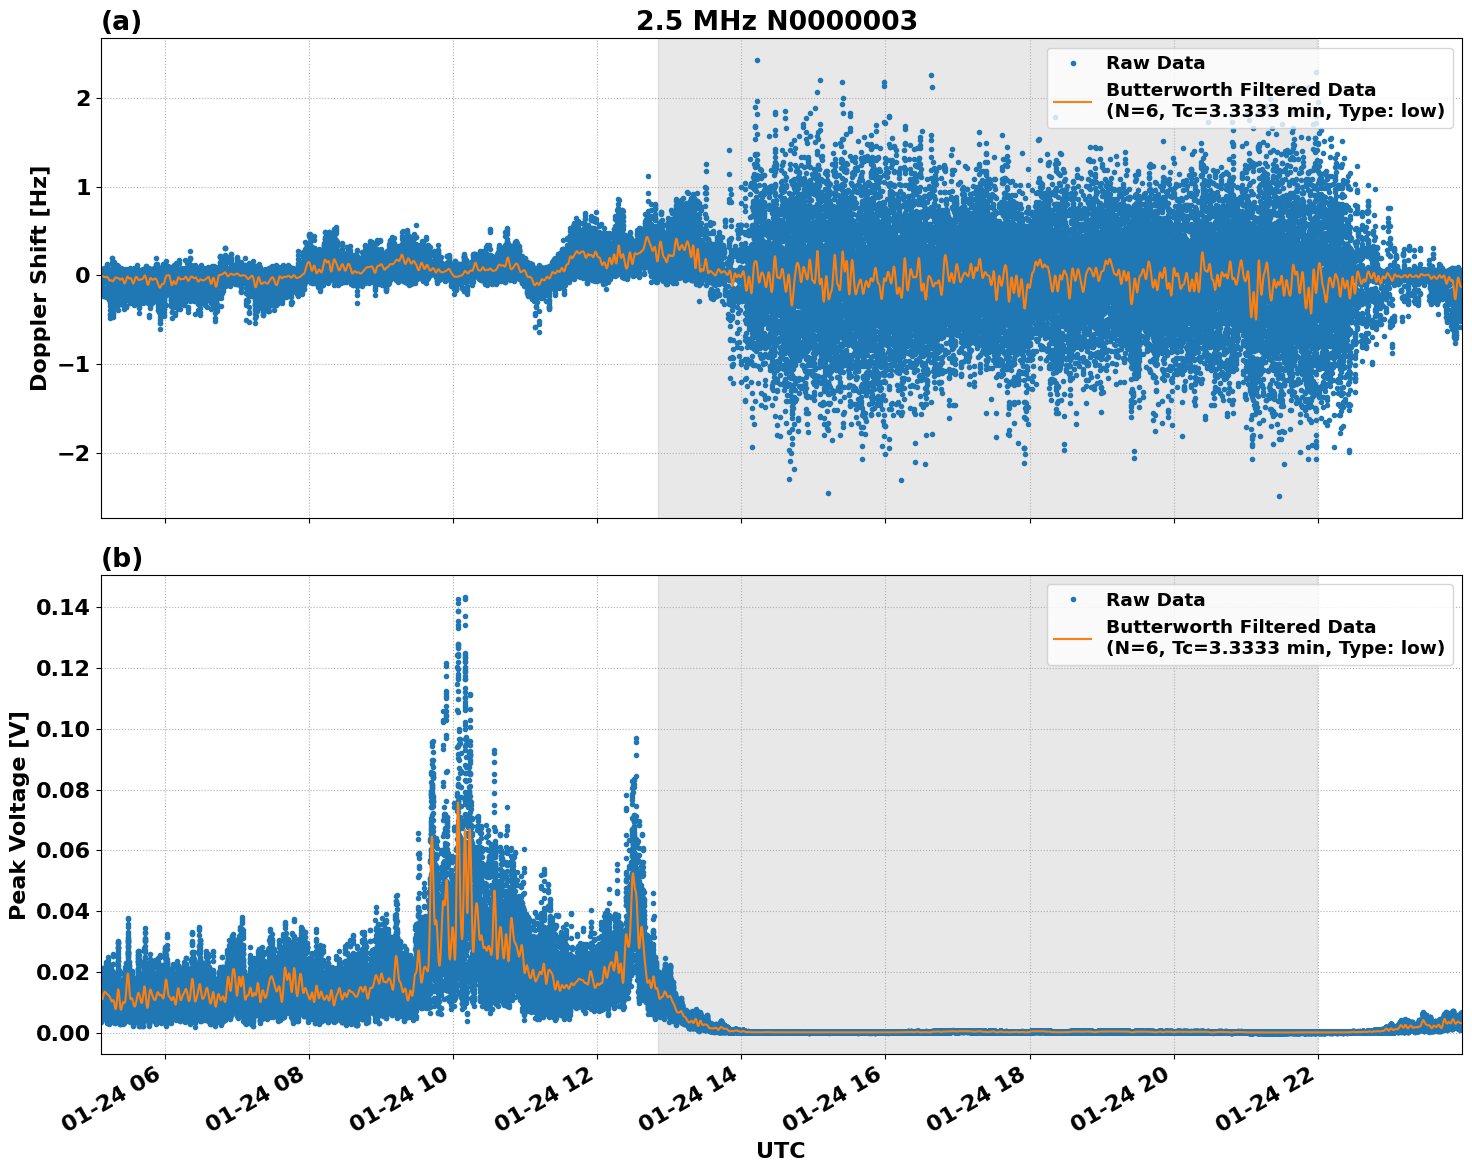Click the "0.08" tick on Peak Voltage axis
Viewport: 1472px width, 1172px height.
63,790
